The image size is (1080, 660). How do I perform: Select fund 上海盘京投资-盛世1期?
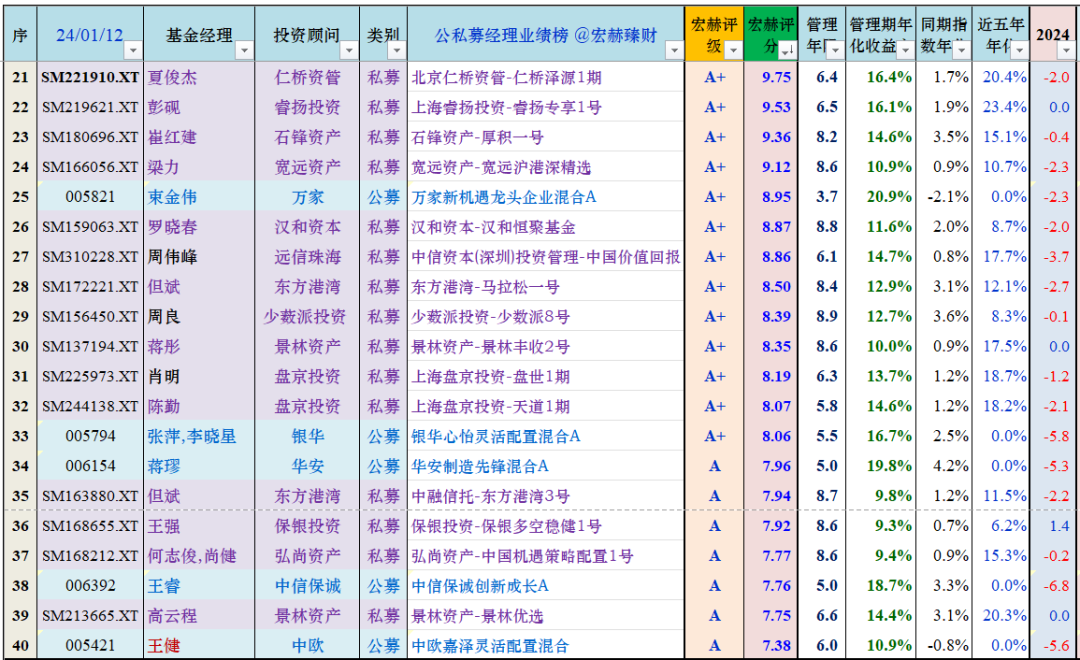click(490, 376)
